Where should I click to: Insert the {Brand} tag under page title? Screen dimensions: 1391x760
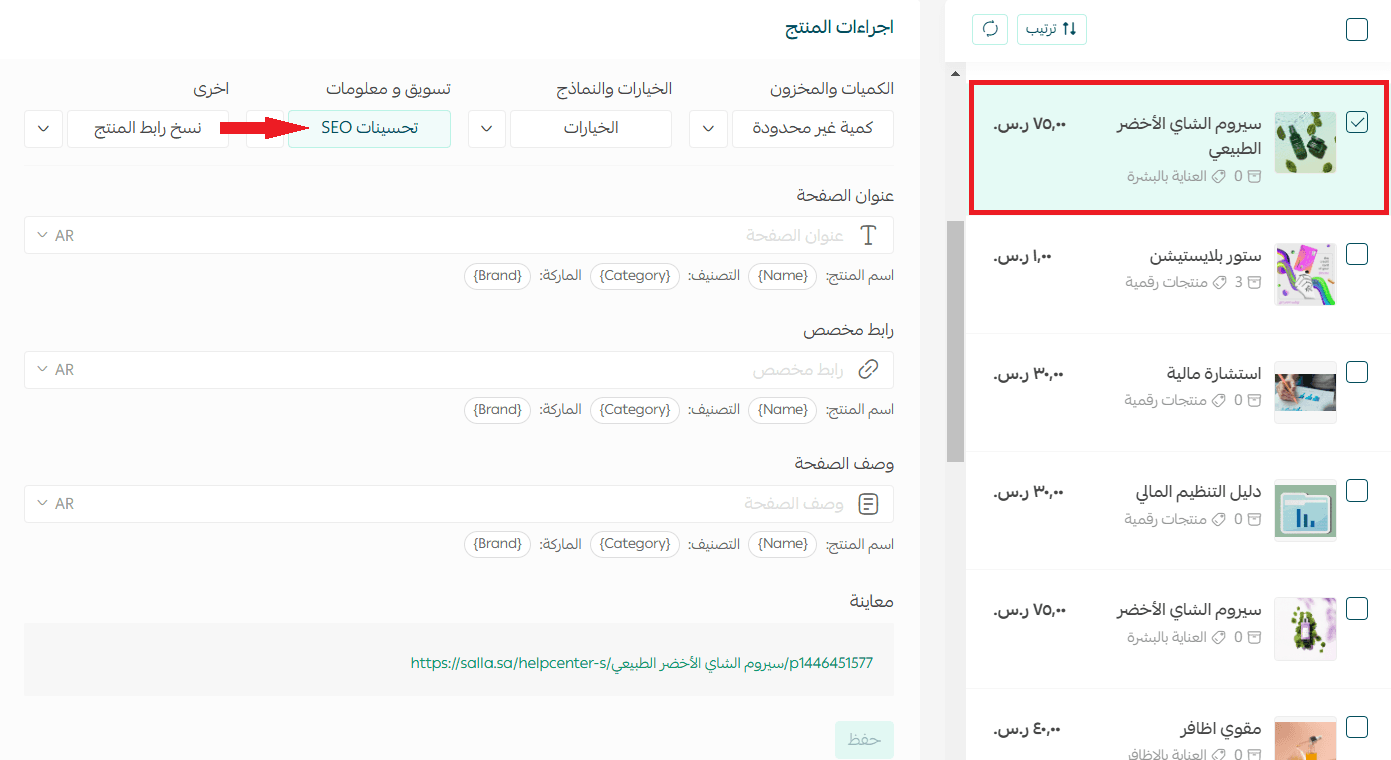click(x=498, y=276)
